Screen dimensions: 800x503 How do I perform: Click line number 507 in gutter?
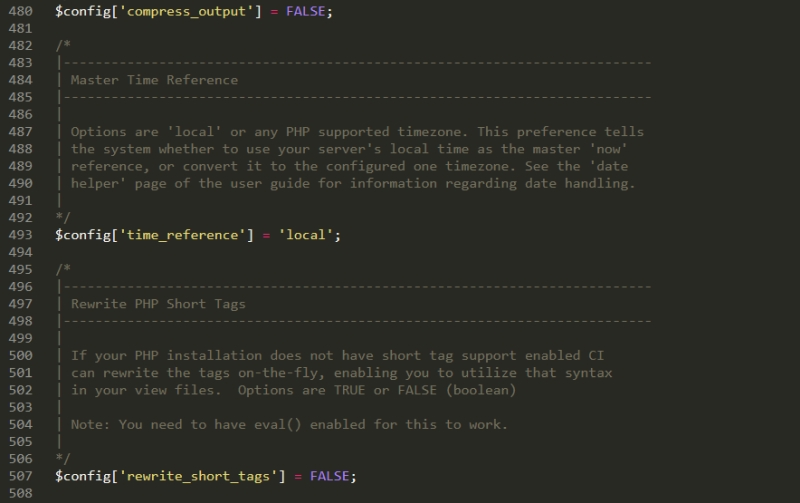tap(20, 476)
